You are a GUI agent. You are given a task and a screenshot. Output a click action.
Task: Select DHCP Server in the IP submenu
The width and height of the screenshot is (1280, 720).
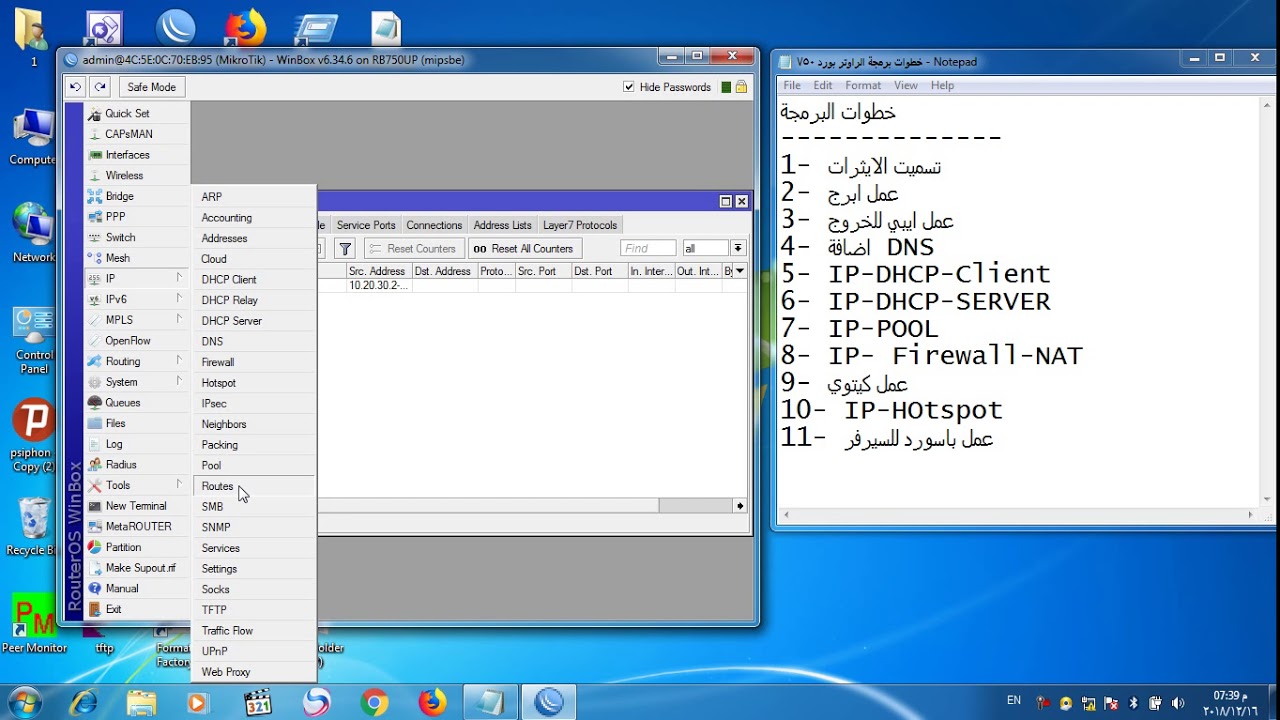point(254,321)
